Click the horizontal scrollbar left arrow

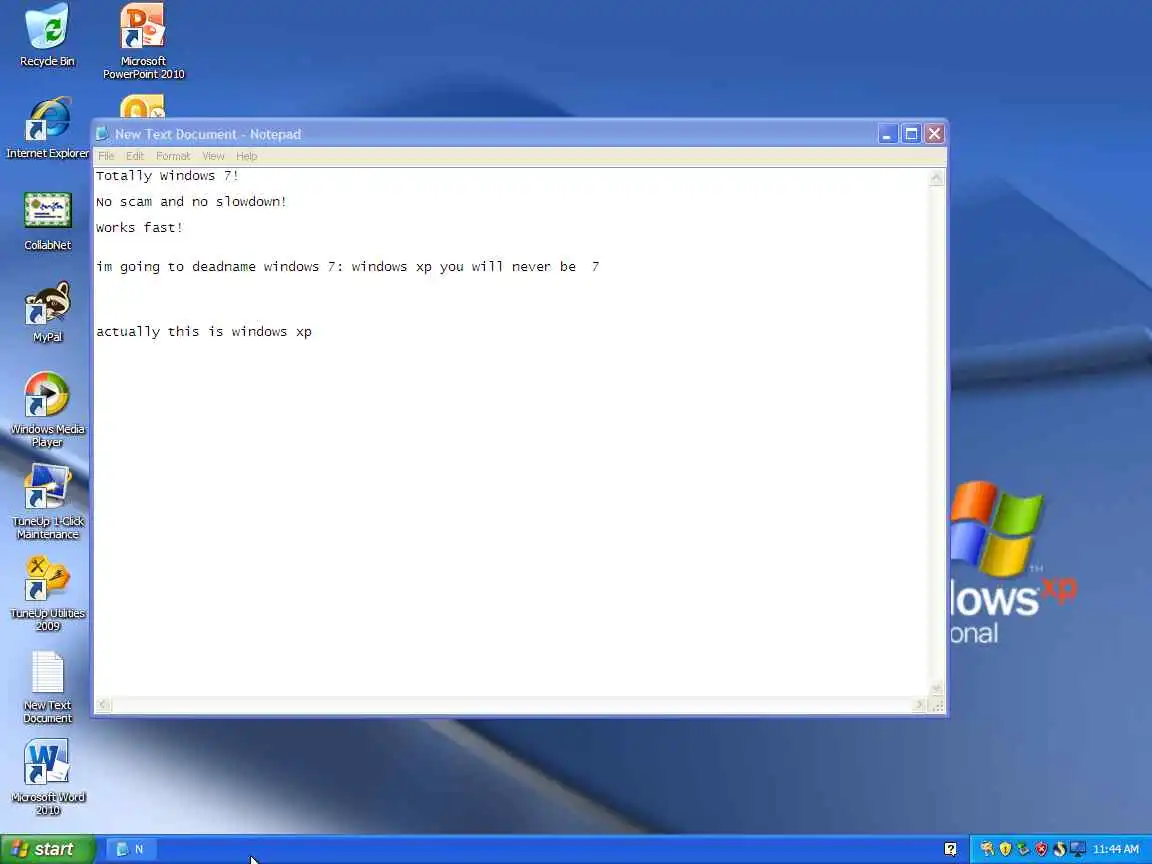tap(104, 705)
